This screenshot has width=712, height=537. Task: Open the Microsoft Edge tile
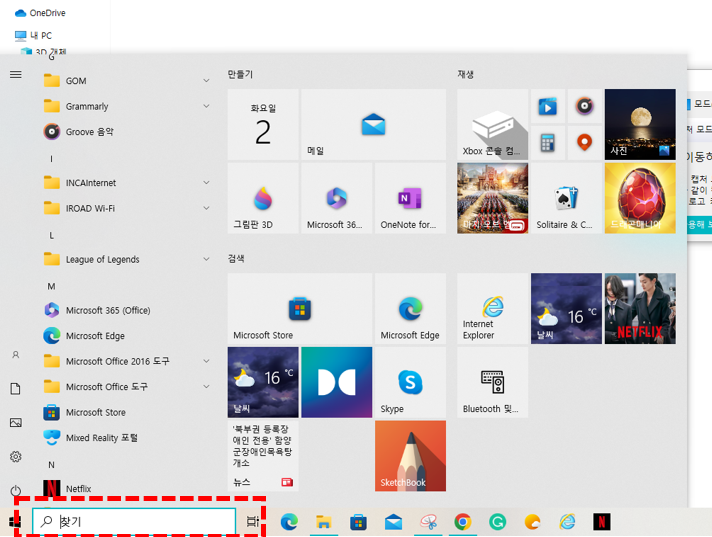(410, 308)
